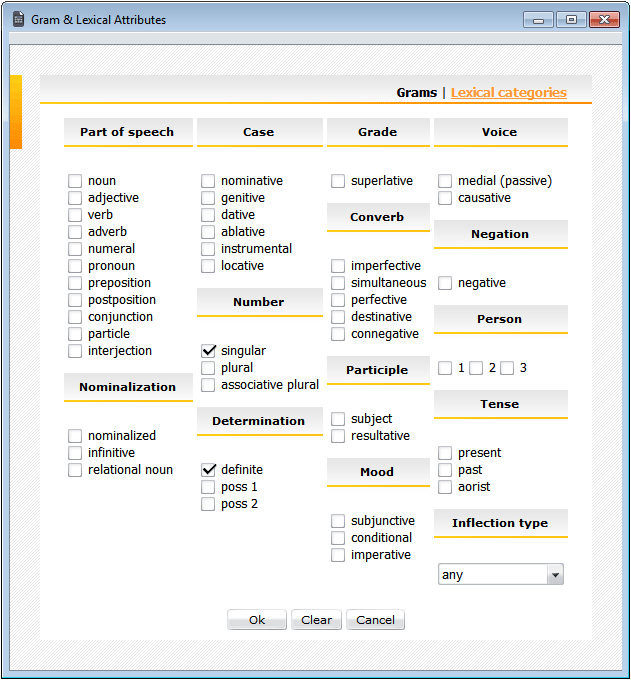Tick the particle checkbox

click(x=75, y=334)
